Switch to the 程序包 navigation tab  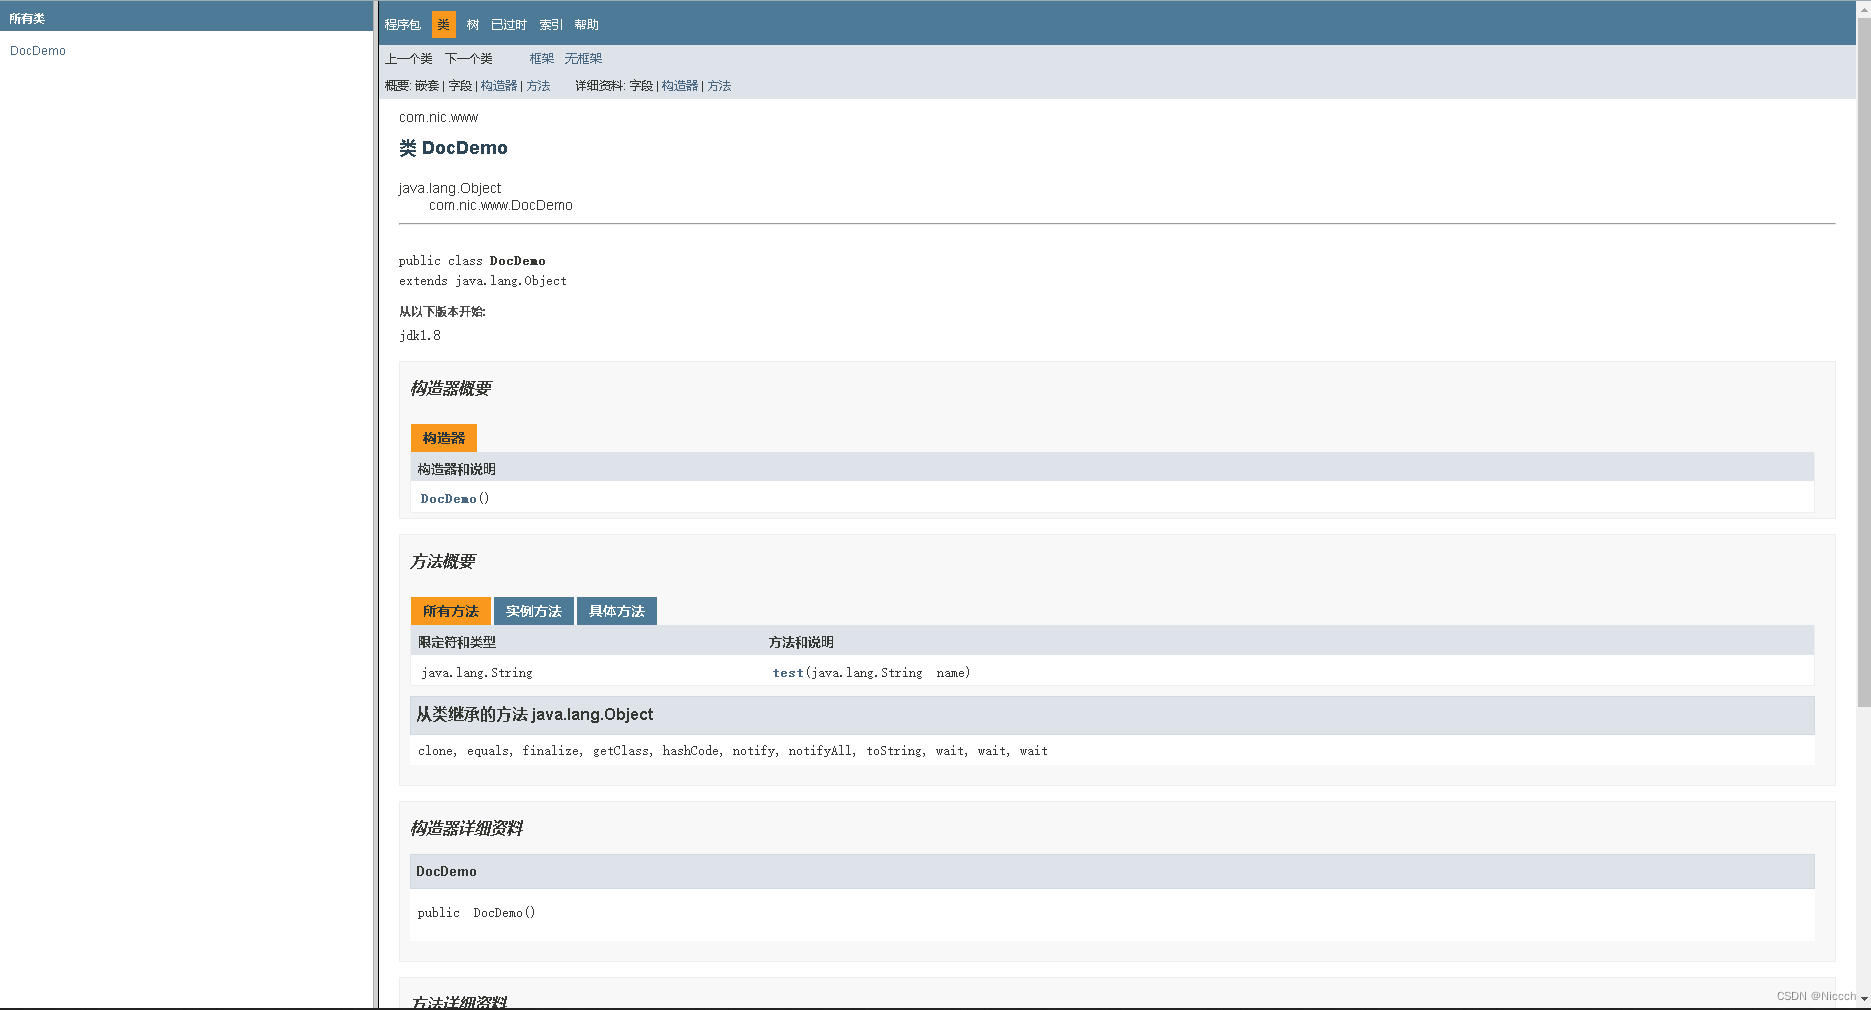[x=402, y=24]
